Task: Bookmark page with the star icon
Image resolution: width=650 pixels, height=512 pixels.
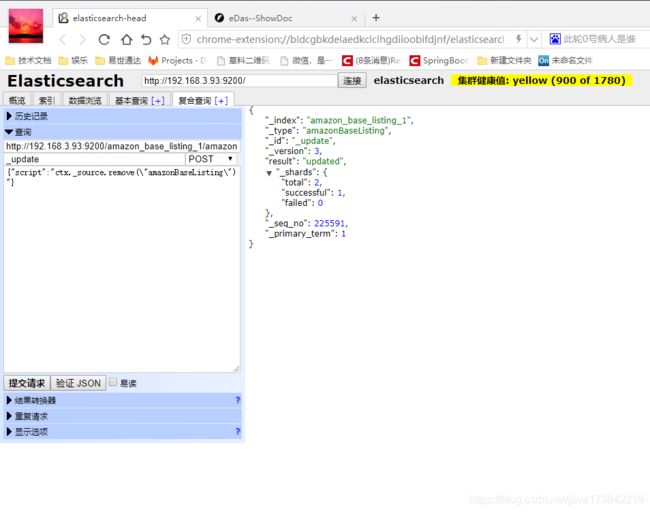Action: (x=165, y=39)
